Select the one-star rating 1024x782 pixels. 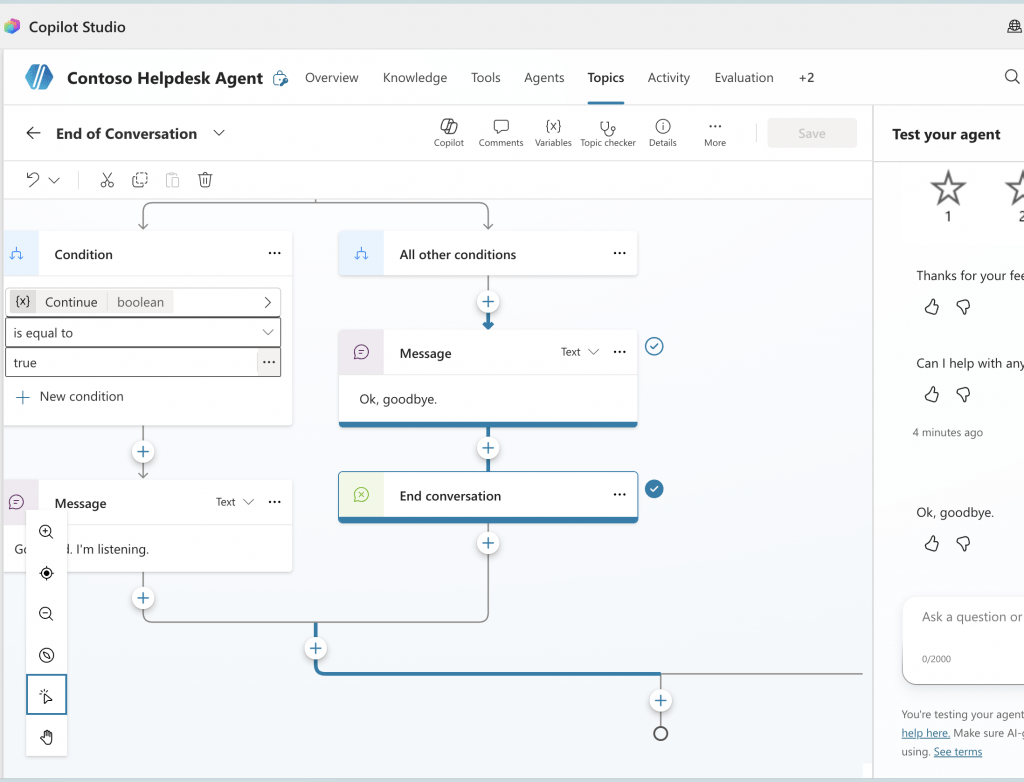(x=948, y=197)
